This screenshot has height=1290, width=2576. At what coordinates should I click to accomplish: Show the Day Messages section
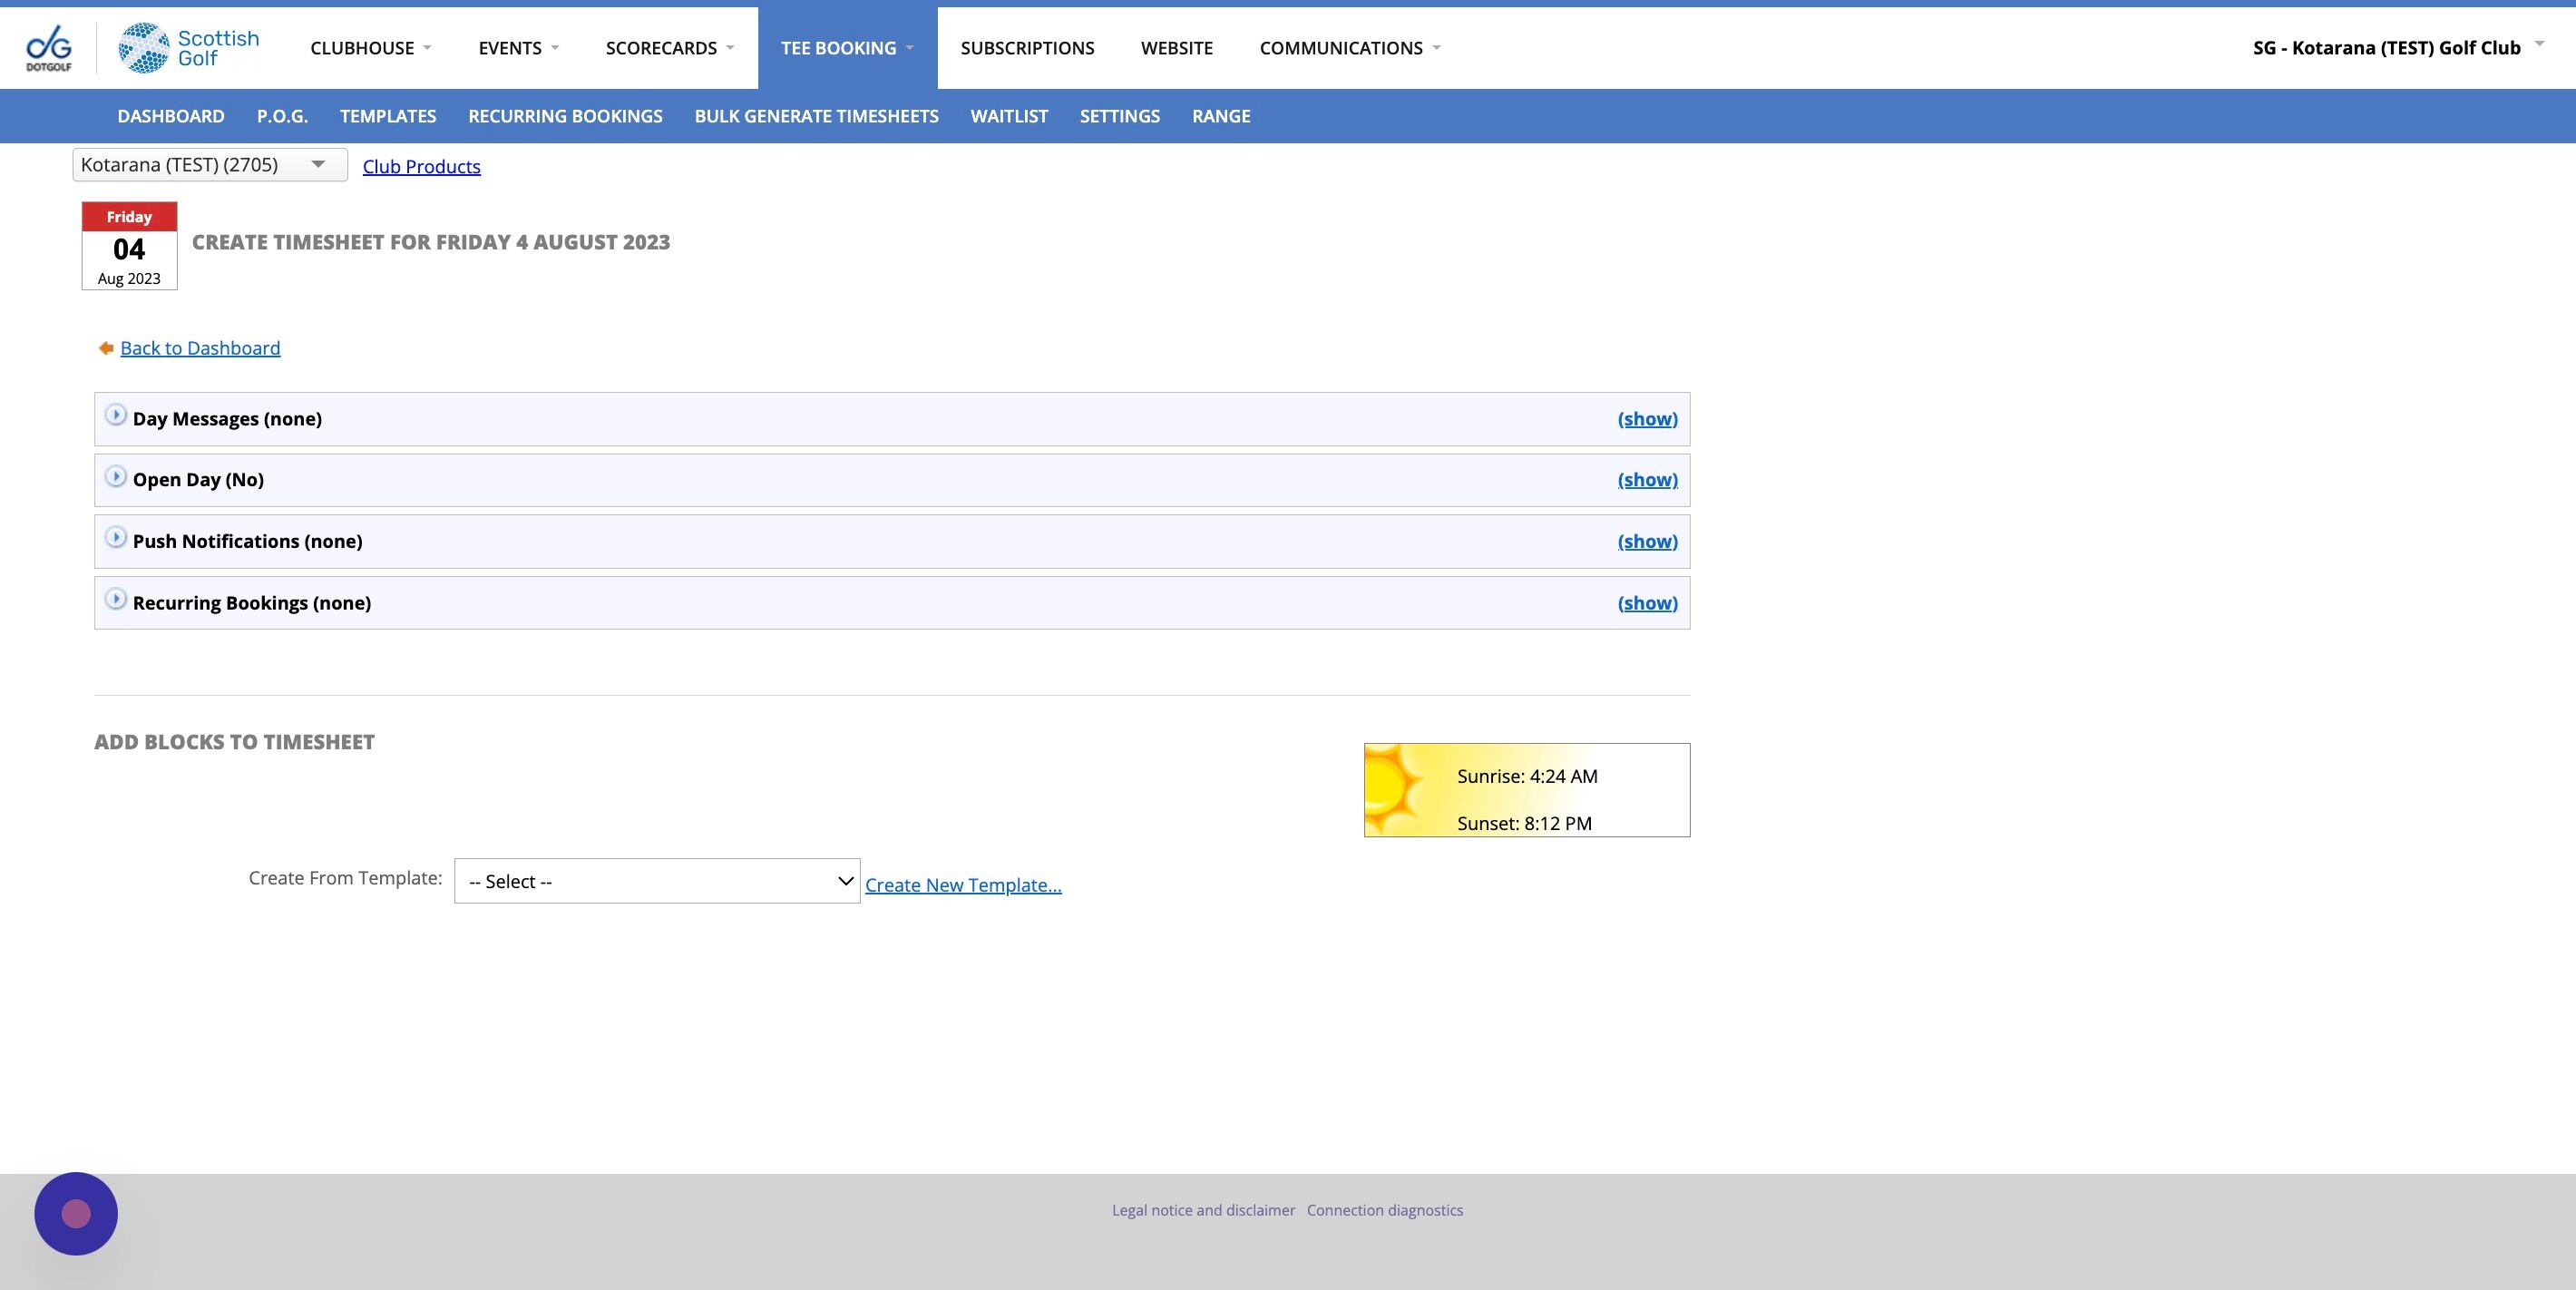pos(1647,419)
